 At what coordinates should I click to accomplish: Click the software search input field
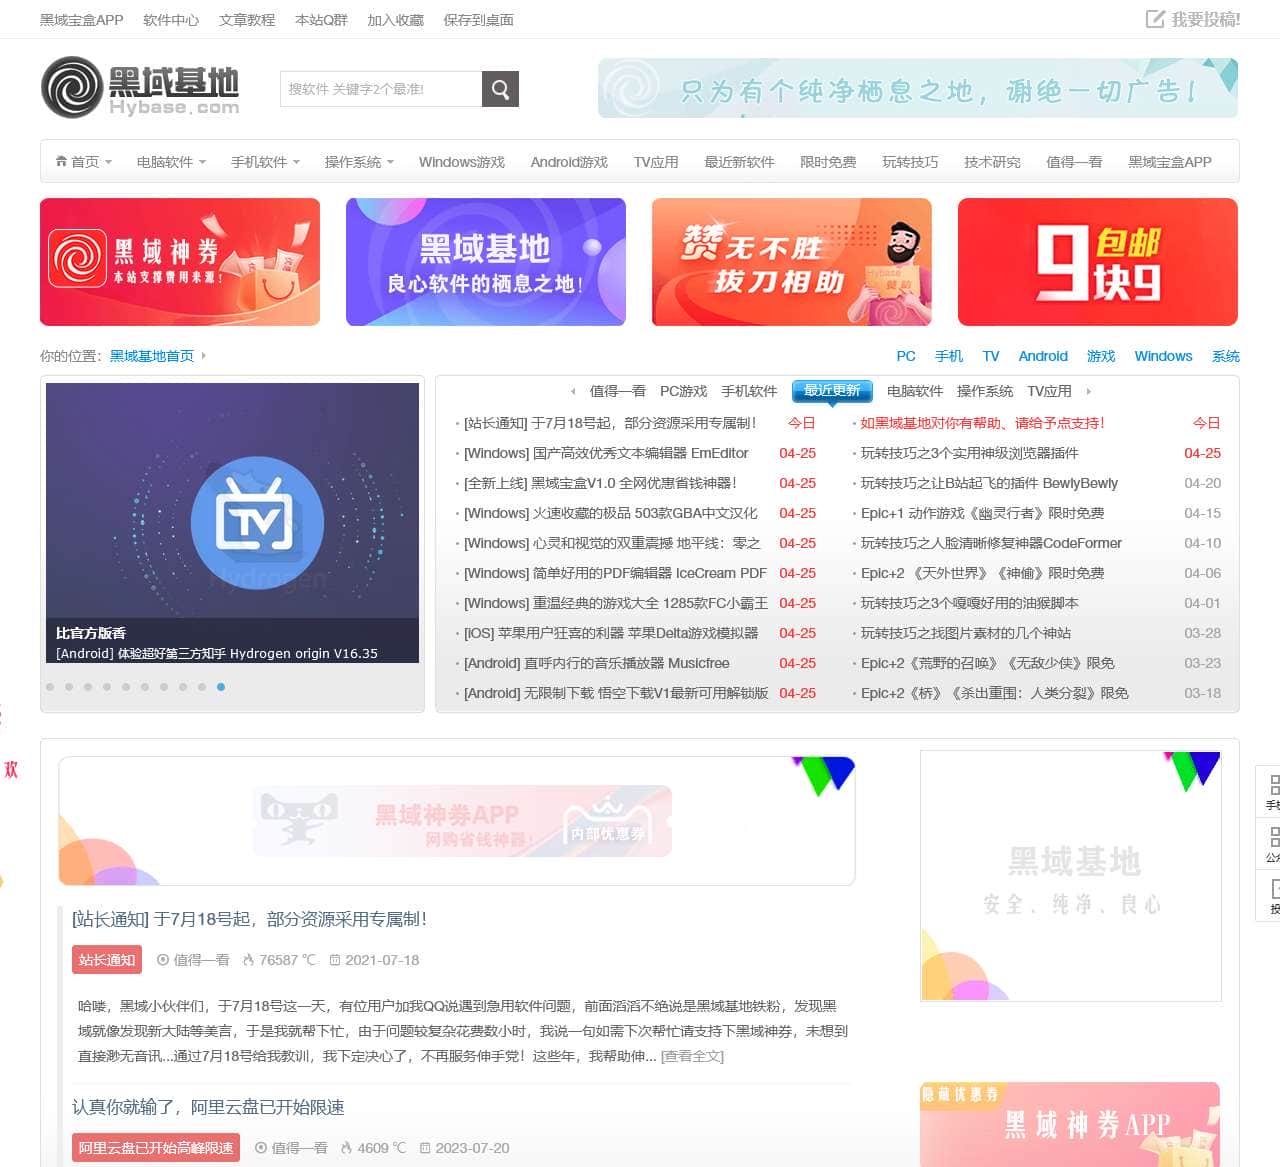click(378, 89)
